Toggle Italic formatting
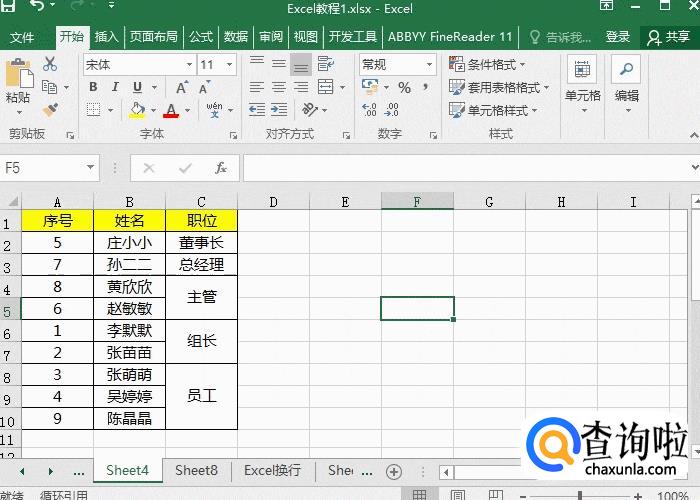This screenshot has height=500, width=700. (115, 87)
